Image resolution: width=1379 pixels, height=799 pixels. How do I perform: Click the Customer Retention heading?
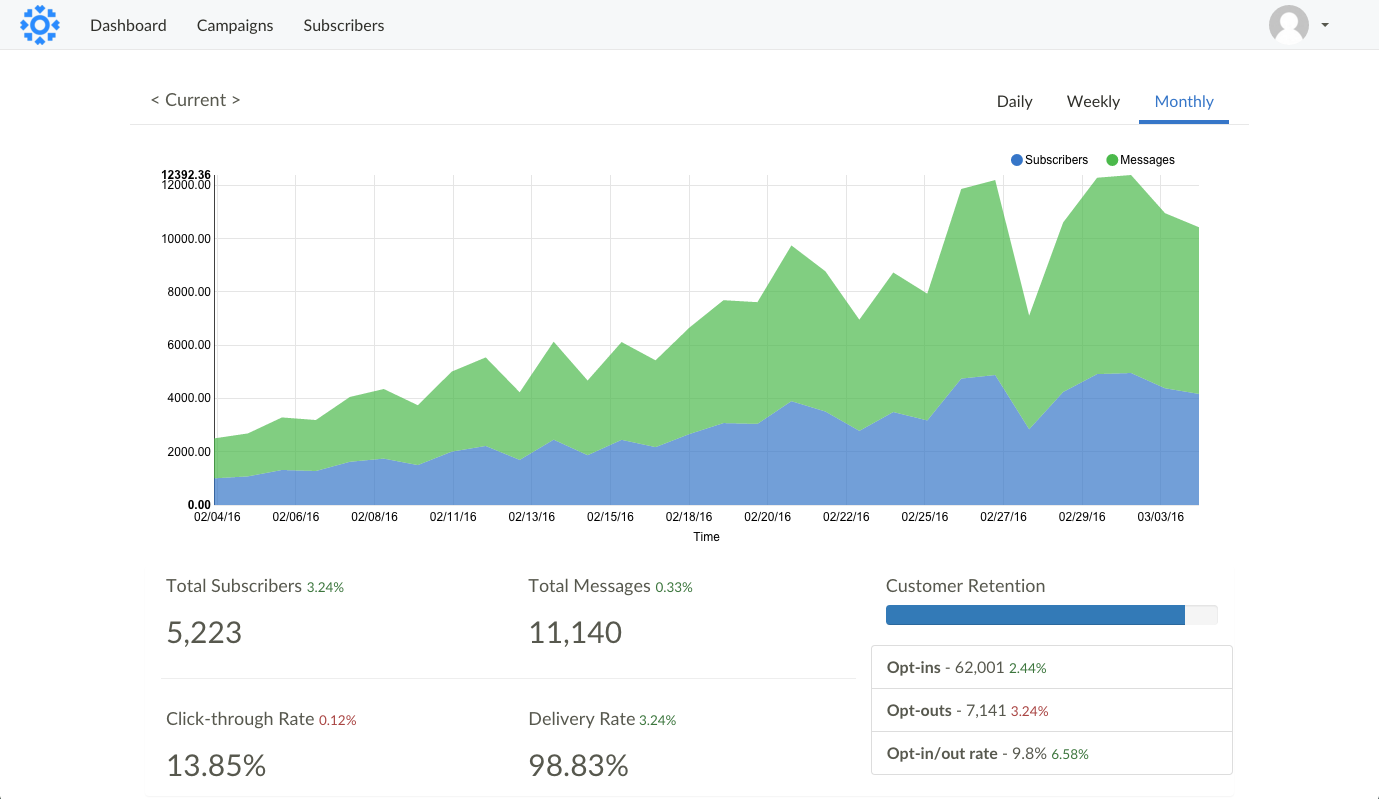pos(965,586)
